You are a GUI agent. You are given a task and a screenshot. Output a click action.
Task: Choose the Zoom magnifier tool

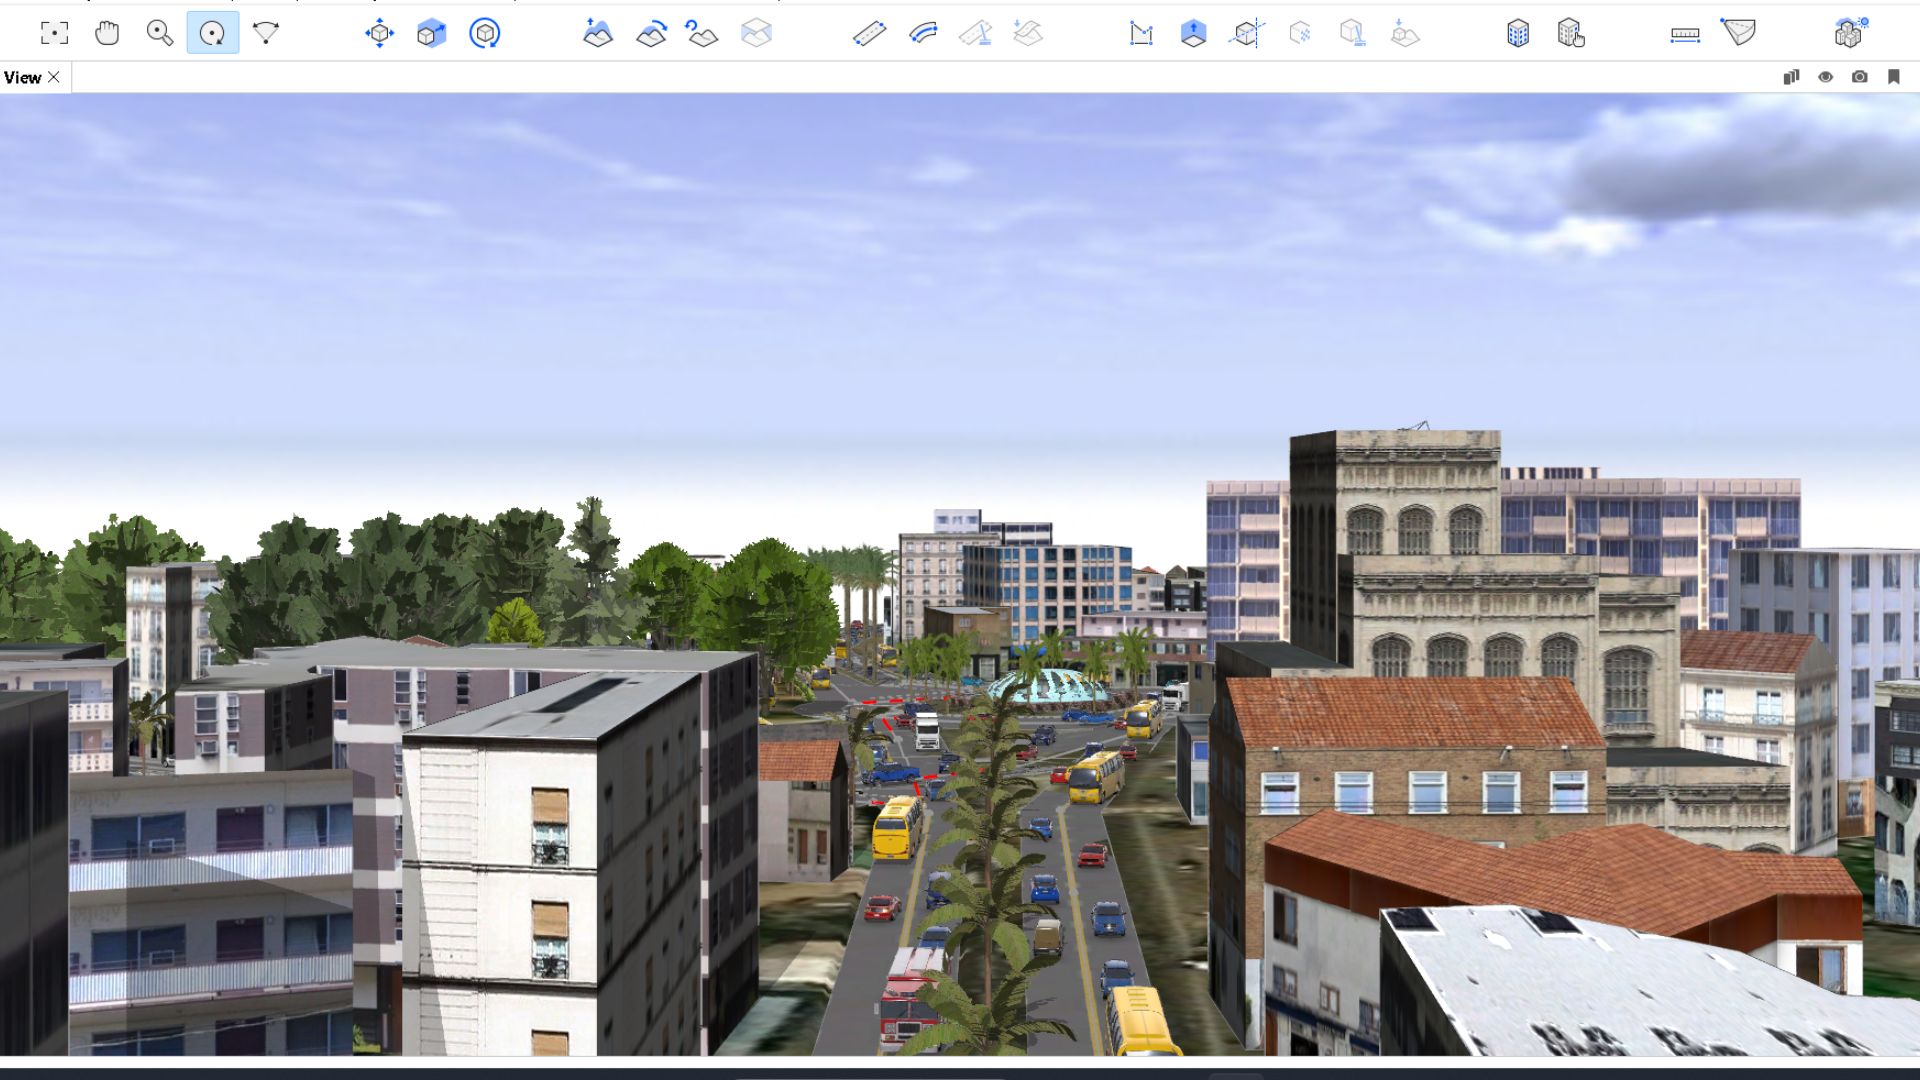pyautogui.click(x=160, y=33)
